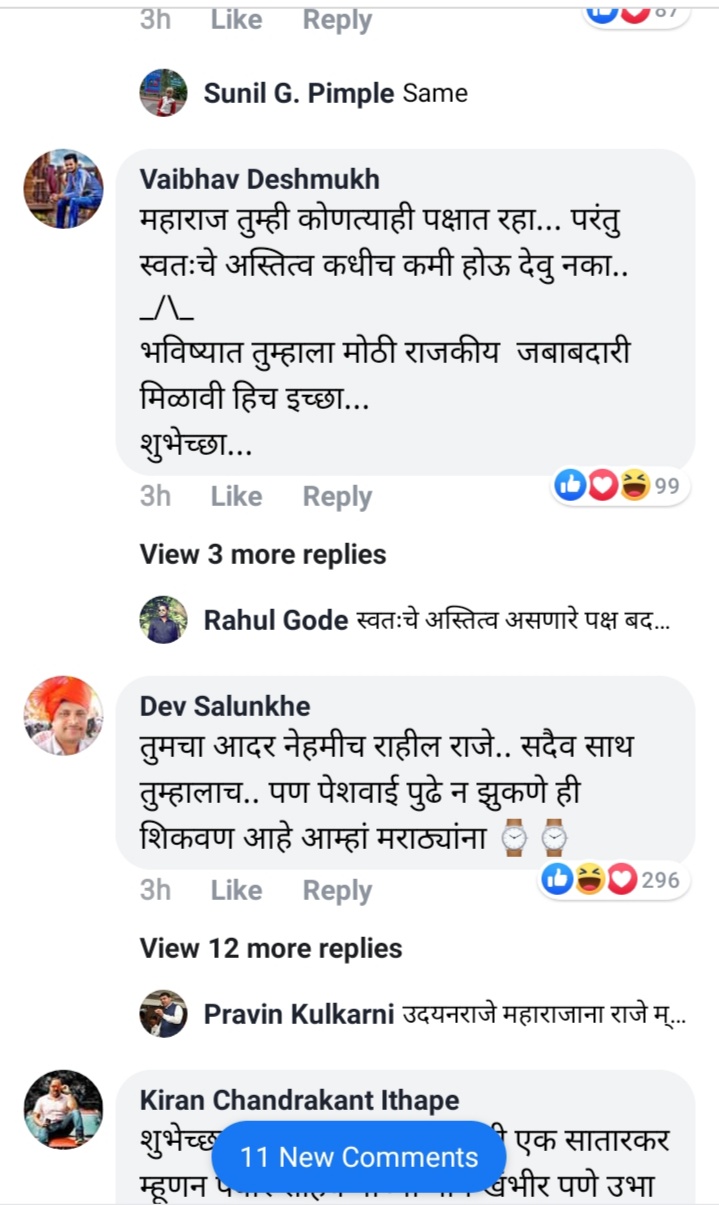Reply to Dev Salunkhe's comment
Image resolution: width=719 pixels, height=1205 pixels.
pos(337,890)
